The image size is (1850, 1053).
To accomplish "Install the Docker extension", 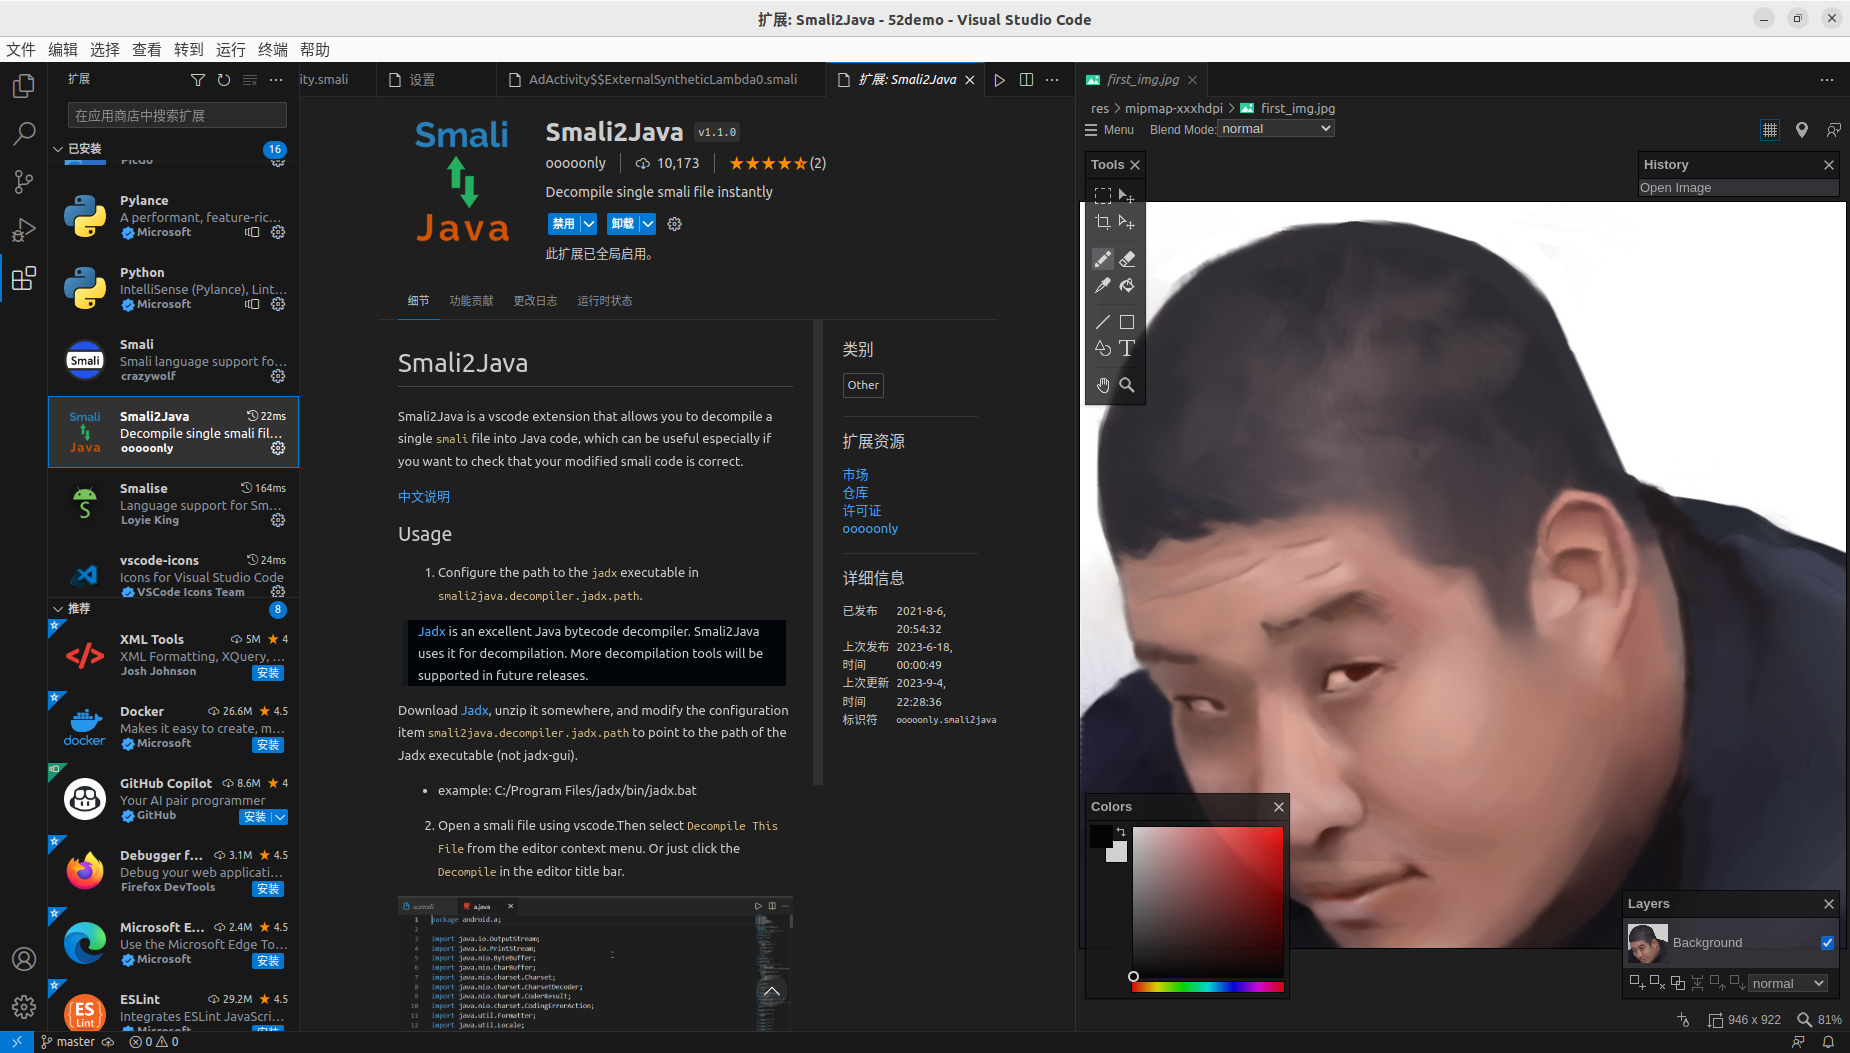I will pos(268,745).
